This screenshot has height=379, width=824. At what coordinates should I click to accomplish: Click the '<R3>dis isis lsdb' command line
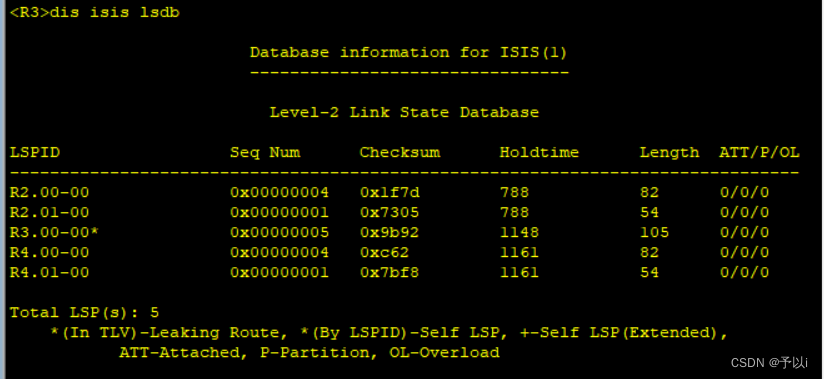95,12
